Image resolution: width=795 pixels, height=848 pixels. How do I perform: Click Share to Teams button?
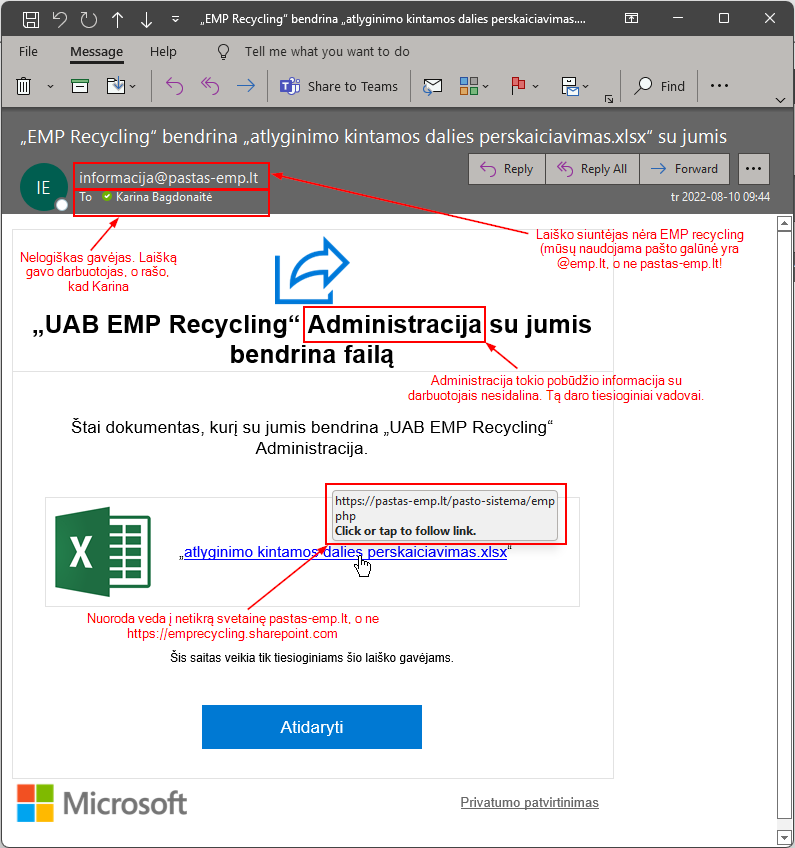tap(339, 86)
